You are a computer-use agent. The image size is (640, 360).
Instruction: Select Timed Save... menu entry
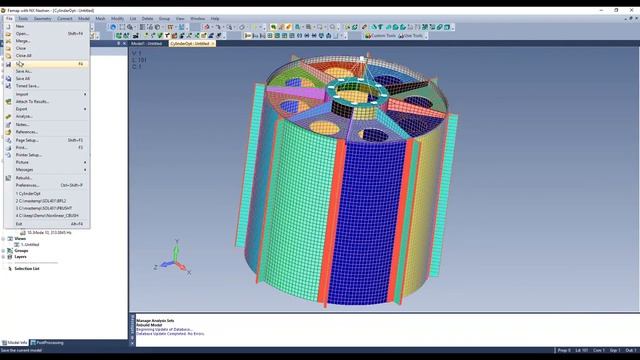coord(47,86)
